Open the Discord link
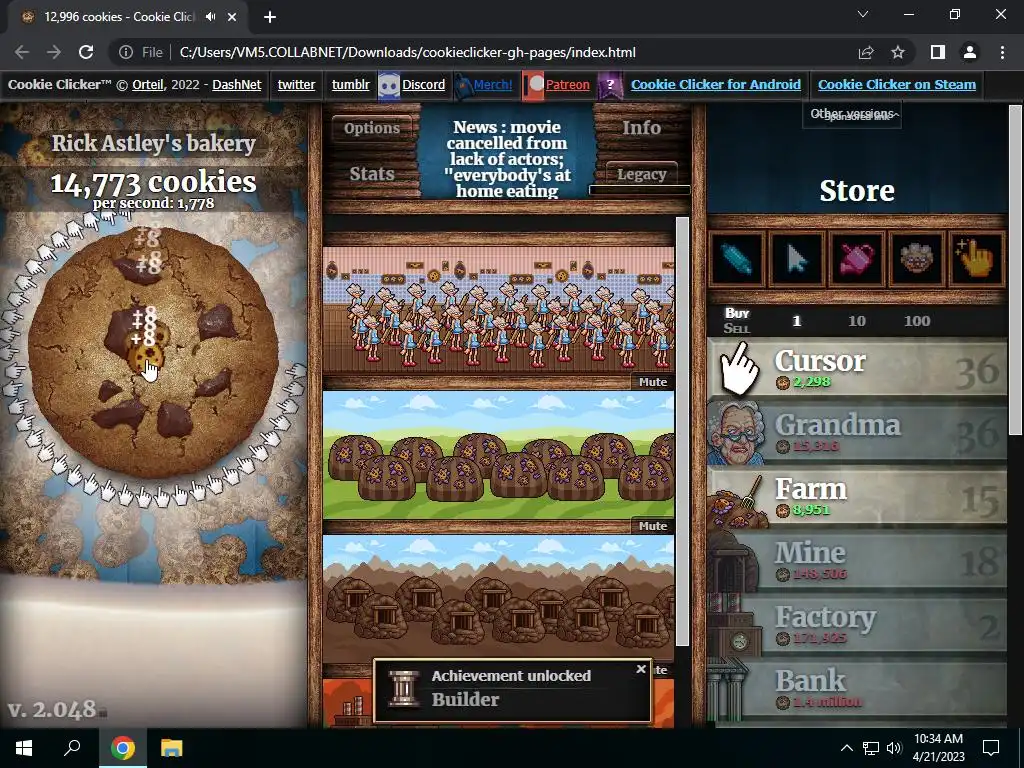Image resolution: width=1024 pixels, height=768 pixels. tap(423, 84)
